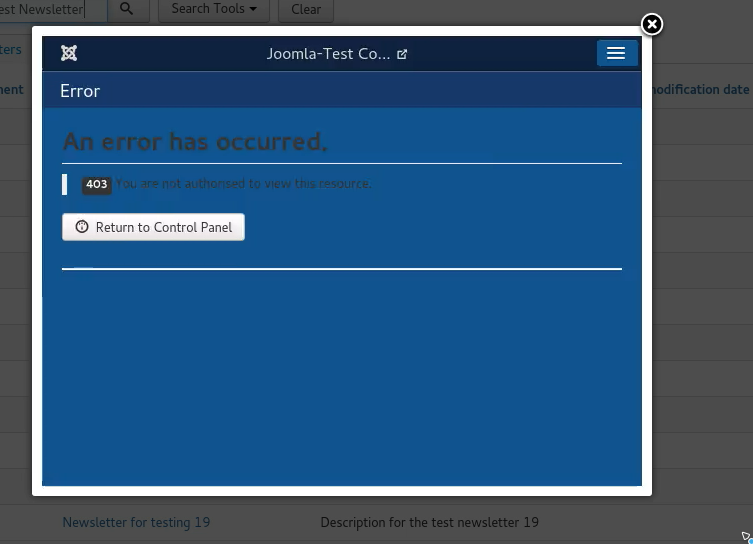
Task: Click the 403 error code badge
Action: pyautogui.click(x=96, y=184)
